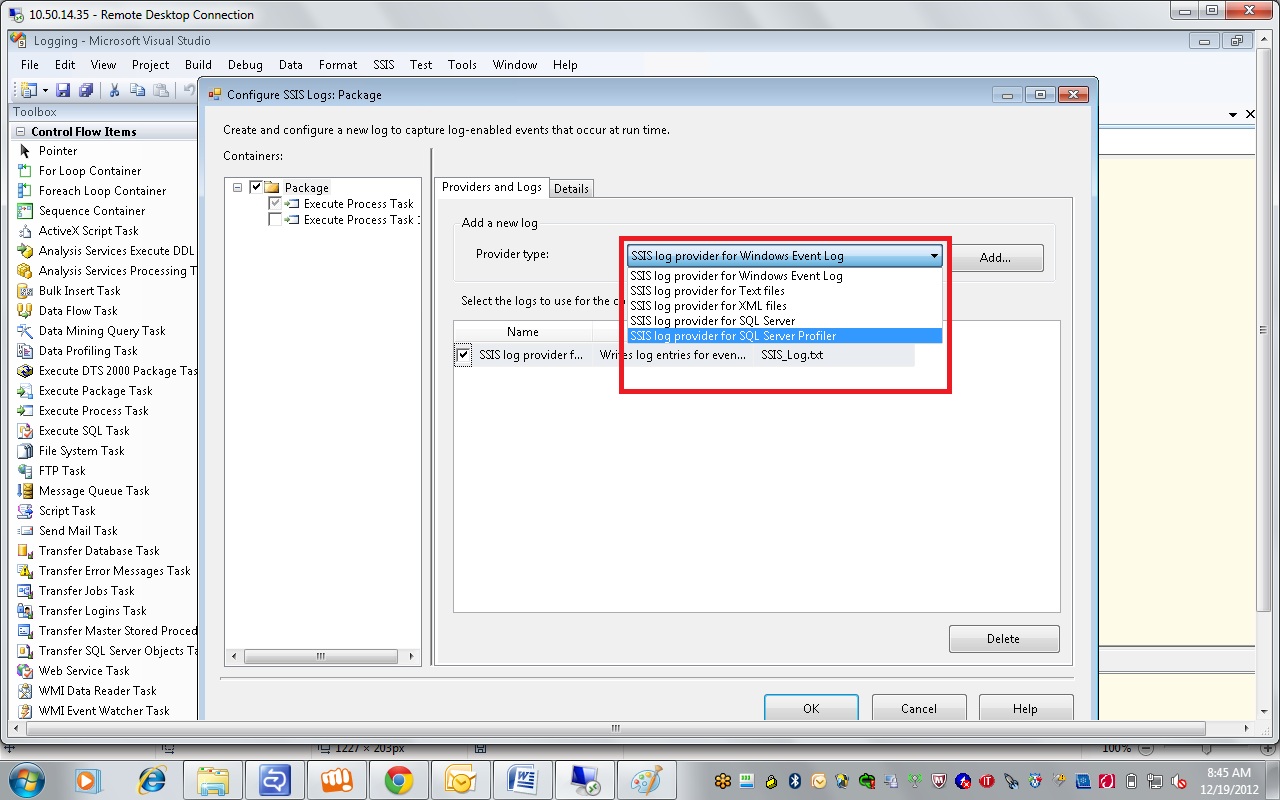Pick the Execute SQL Task icon

click(25, 431)
